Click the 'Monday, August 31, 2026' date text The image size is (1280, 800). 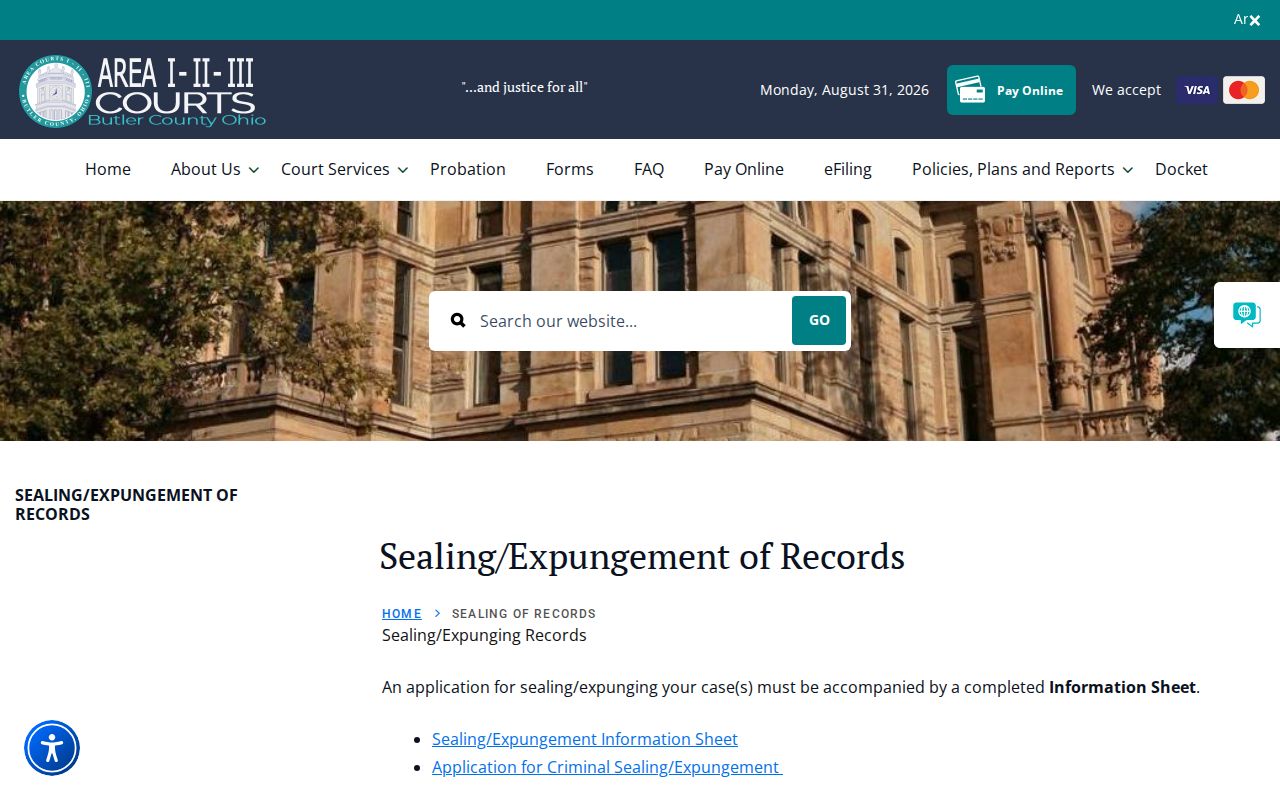[844, 90]
